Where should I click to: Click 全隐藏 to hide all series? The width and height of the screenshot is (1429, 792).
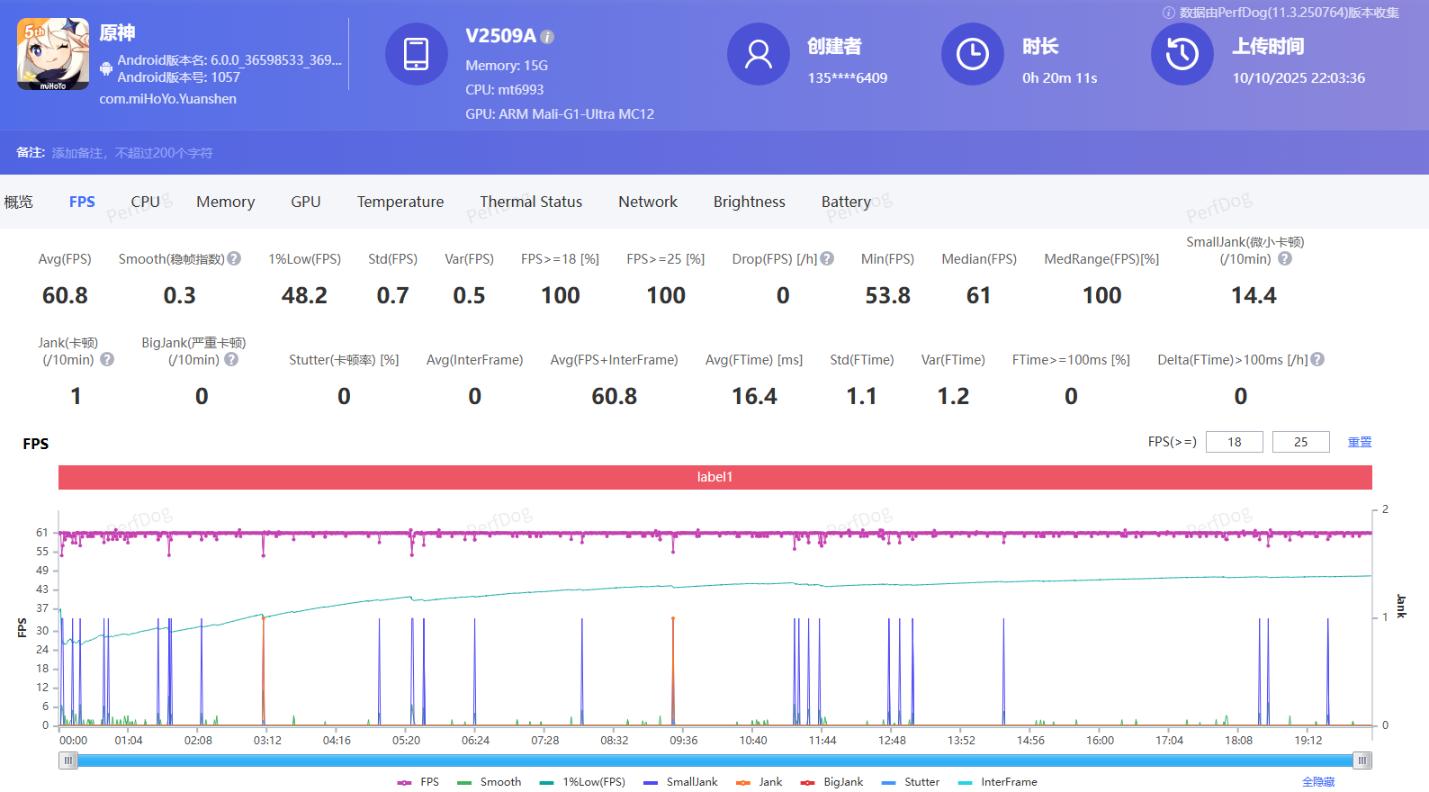[x=1317, y=782]
